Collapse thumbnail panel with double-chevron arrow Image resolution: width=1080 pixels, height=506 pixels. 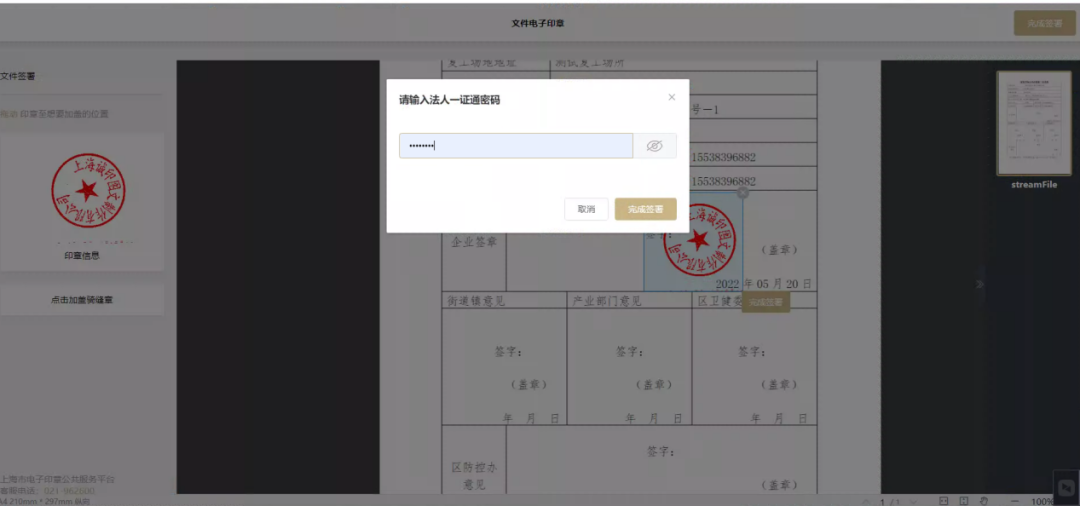(980, 284)
